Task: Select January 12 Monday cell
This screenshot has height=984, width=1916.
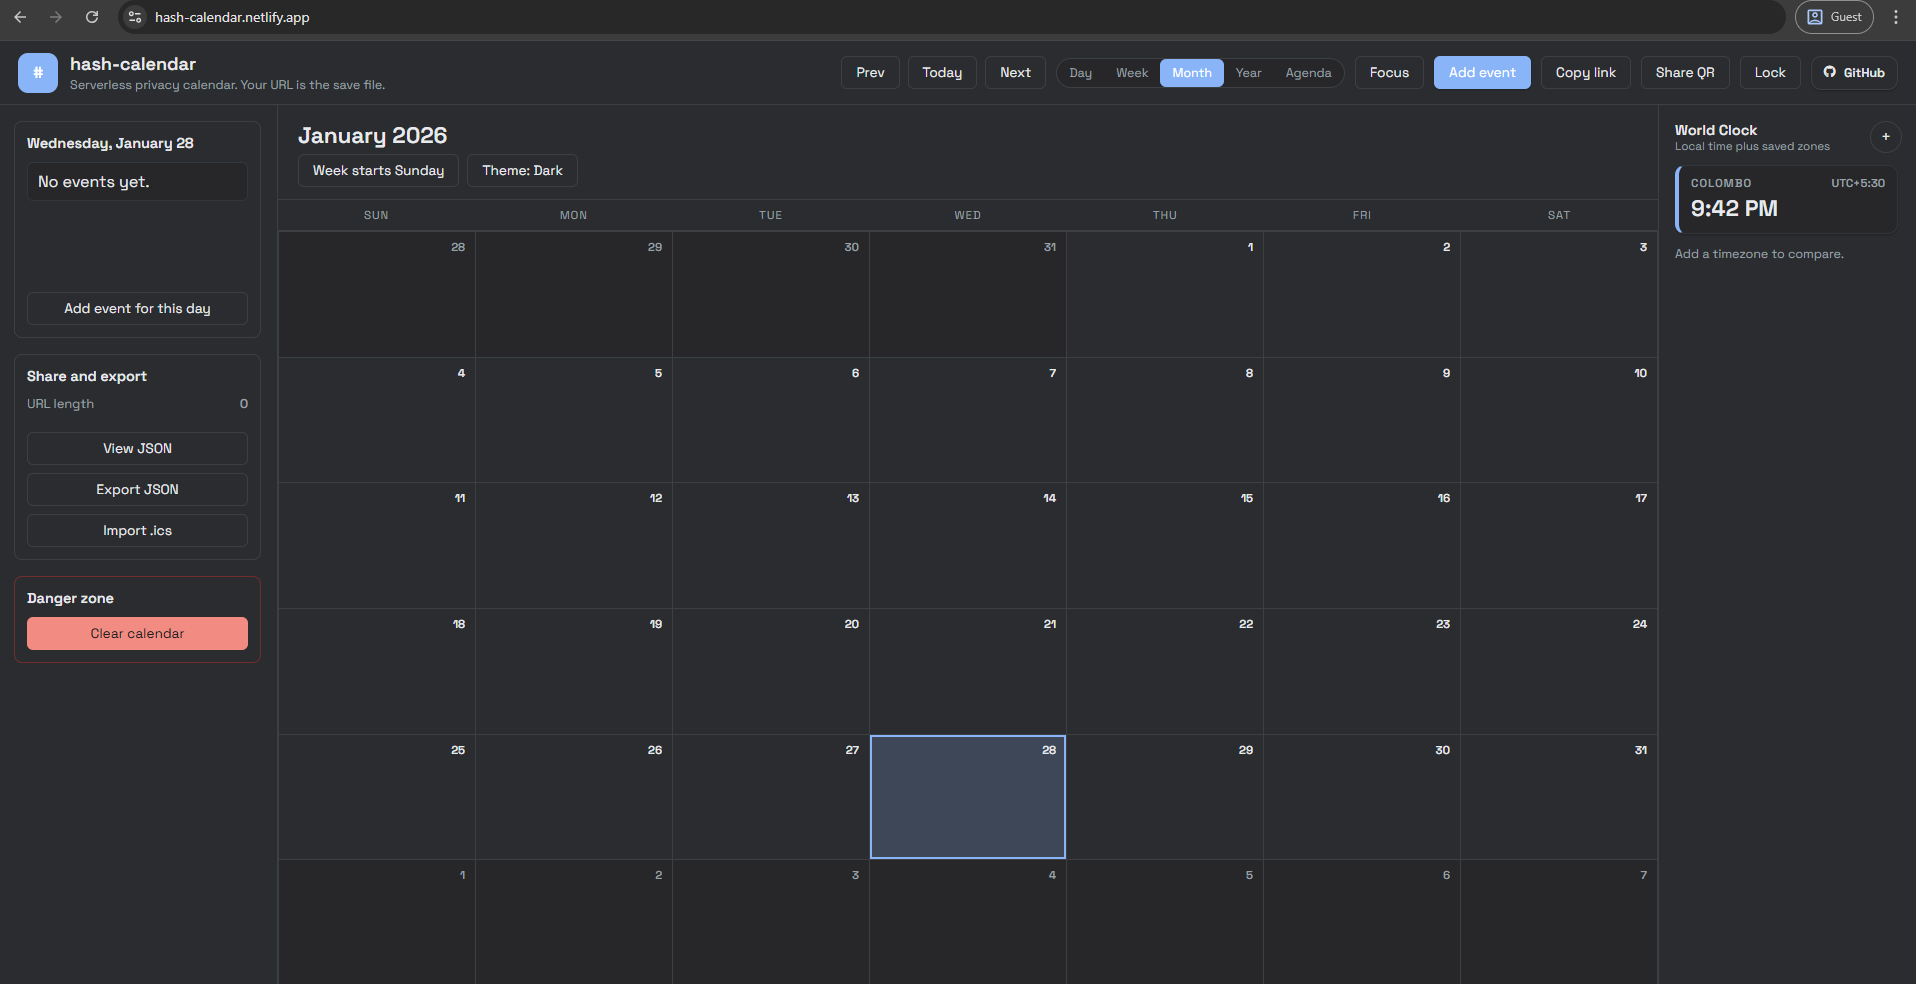Action: [x=573, y=546]
